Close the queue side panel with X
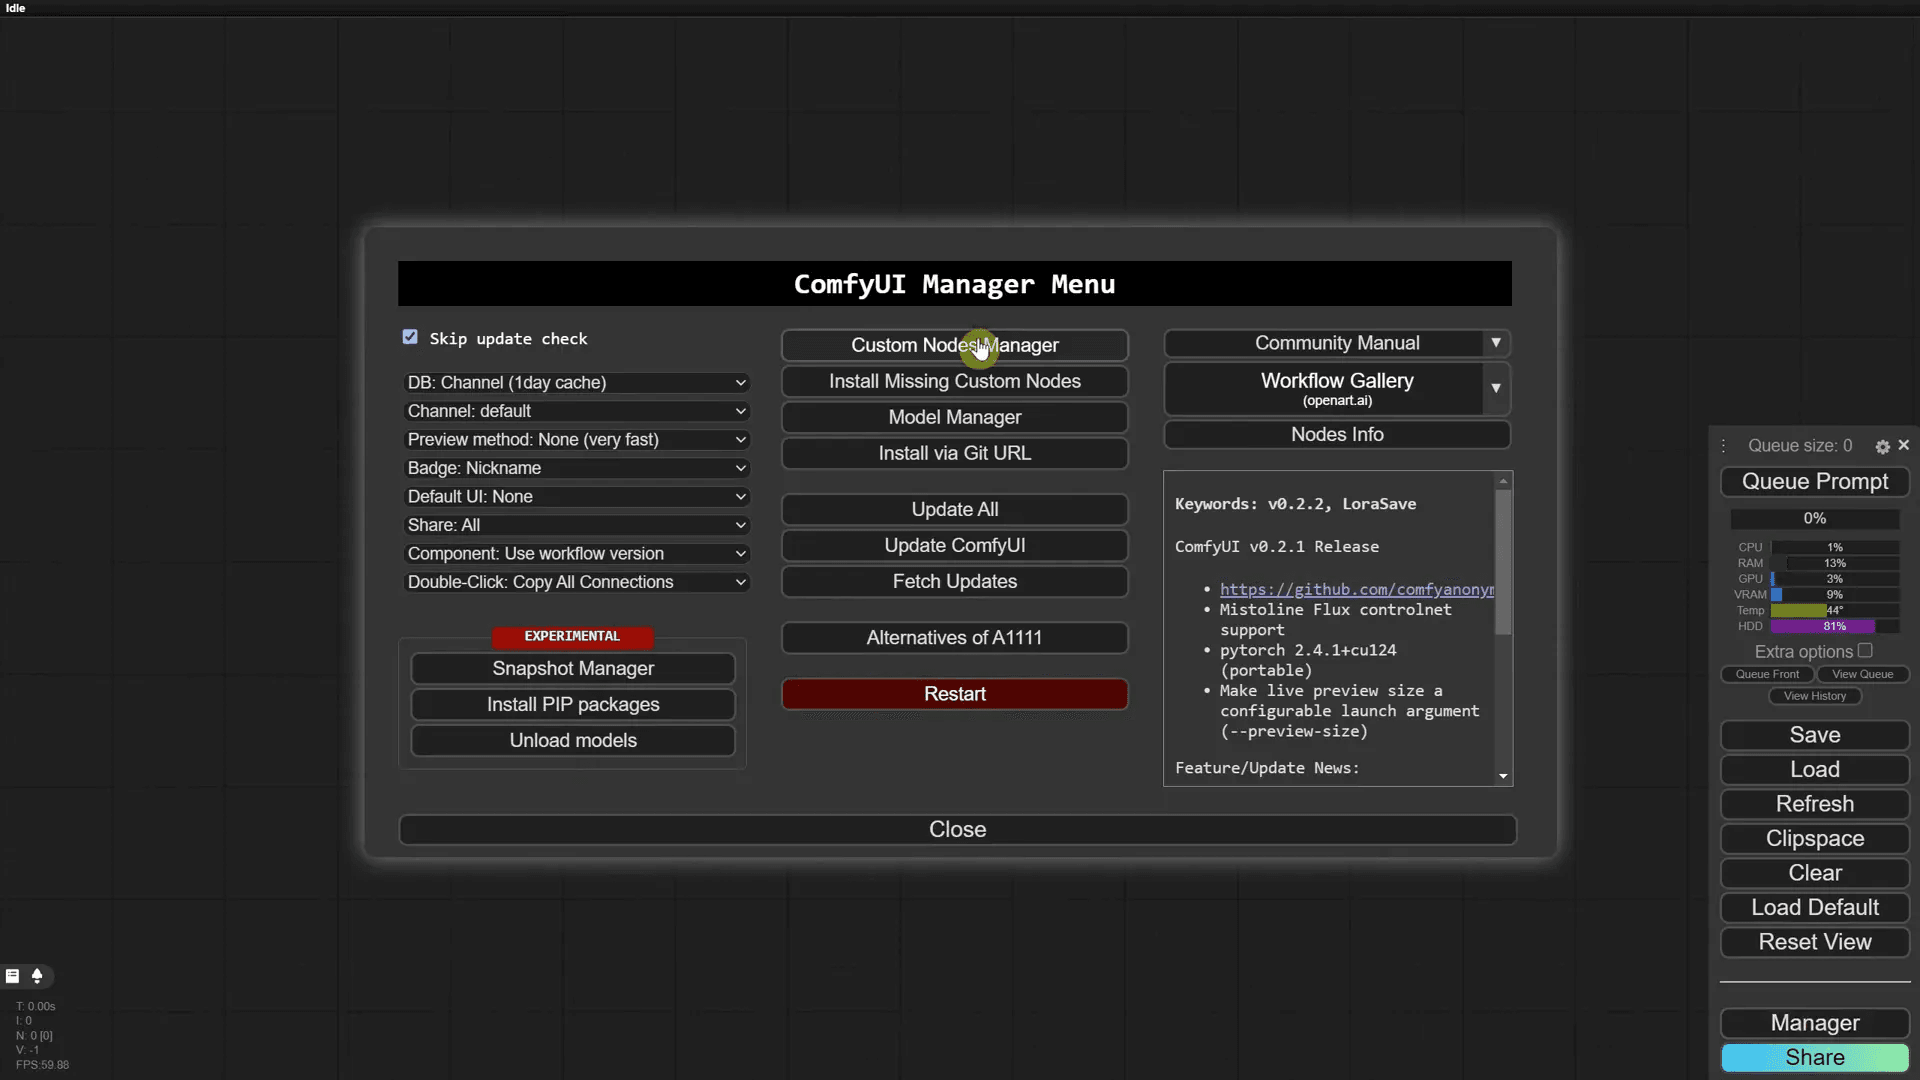 coord(1904,445)
